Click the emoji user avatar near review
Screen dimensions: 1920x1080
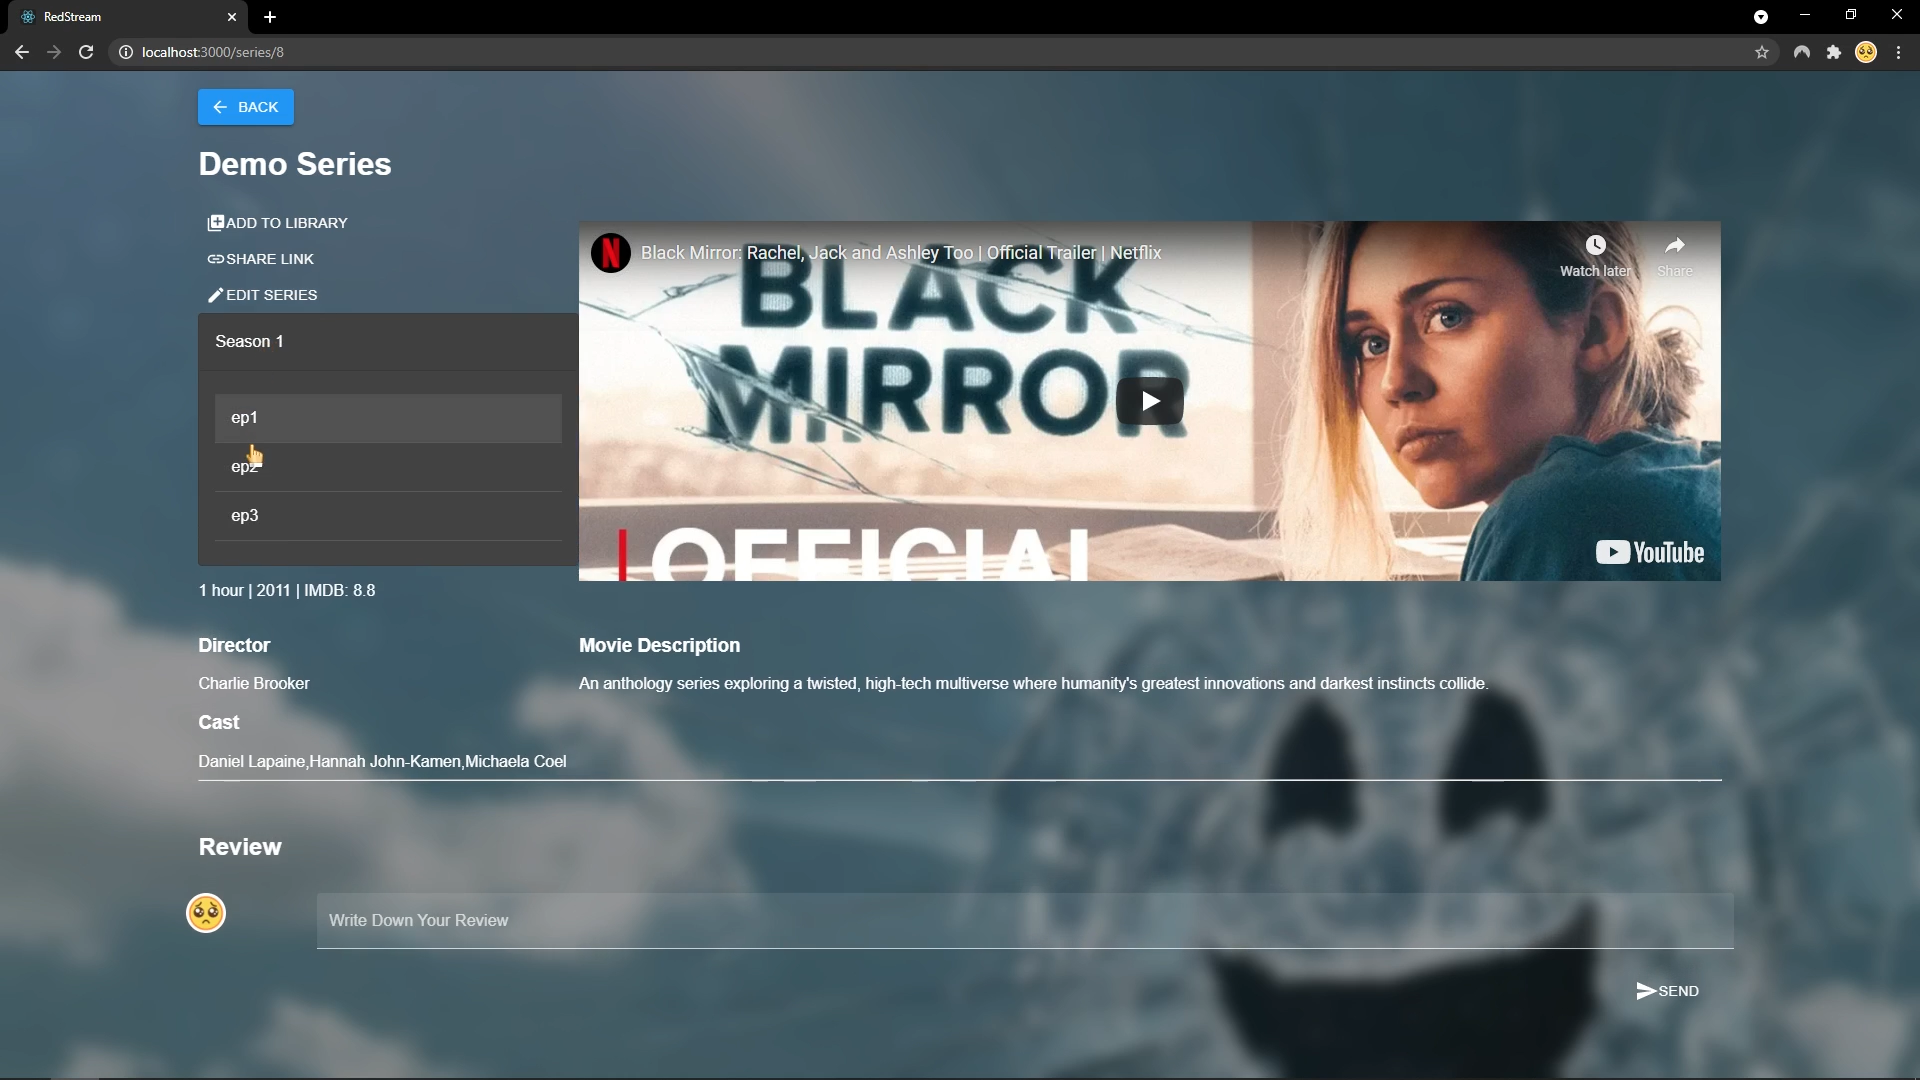206,913
